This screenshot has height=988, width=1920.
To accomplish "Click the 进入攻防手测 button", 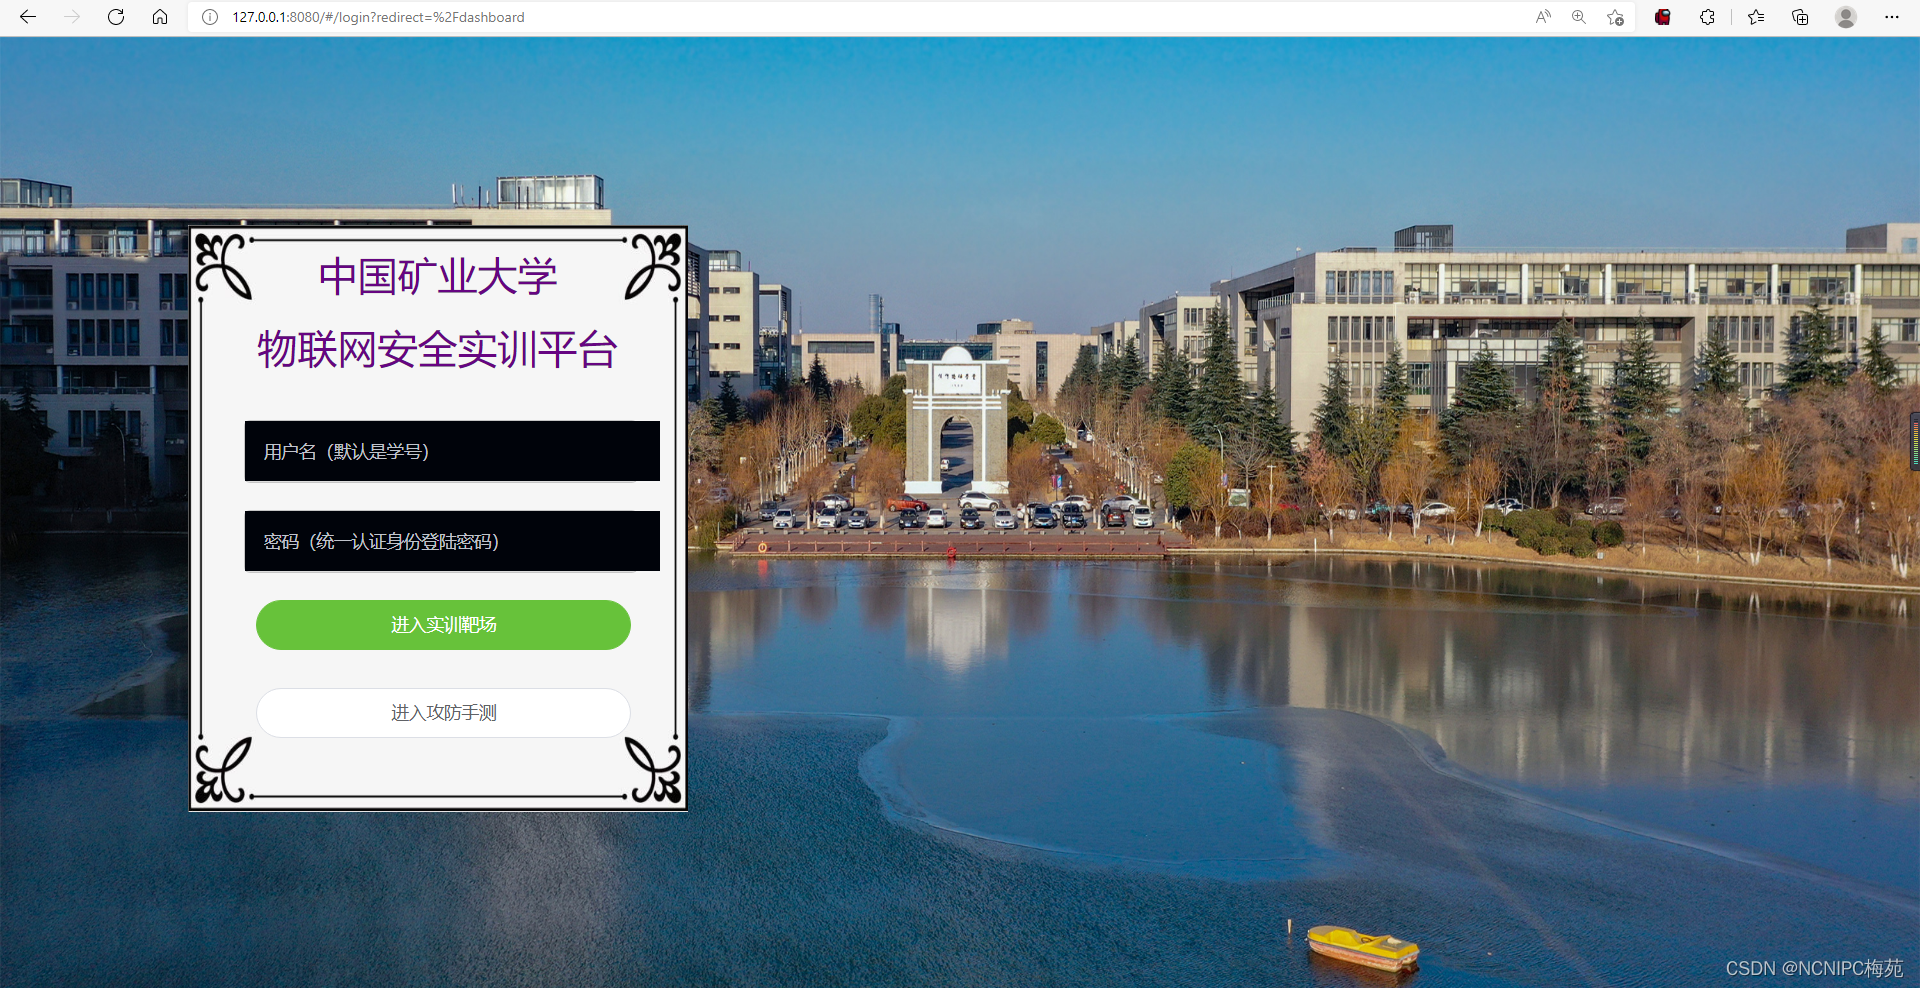I will [443, 713].
